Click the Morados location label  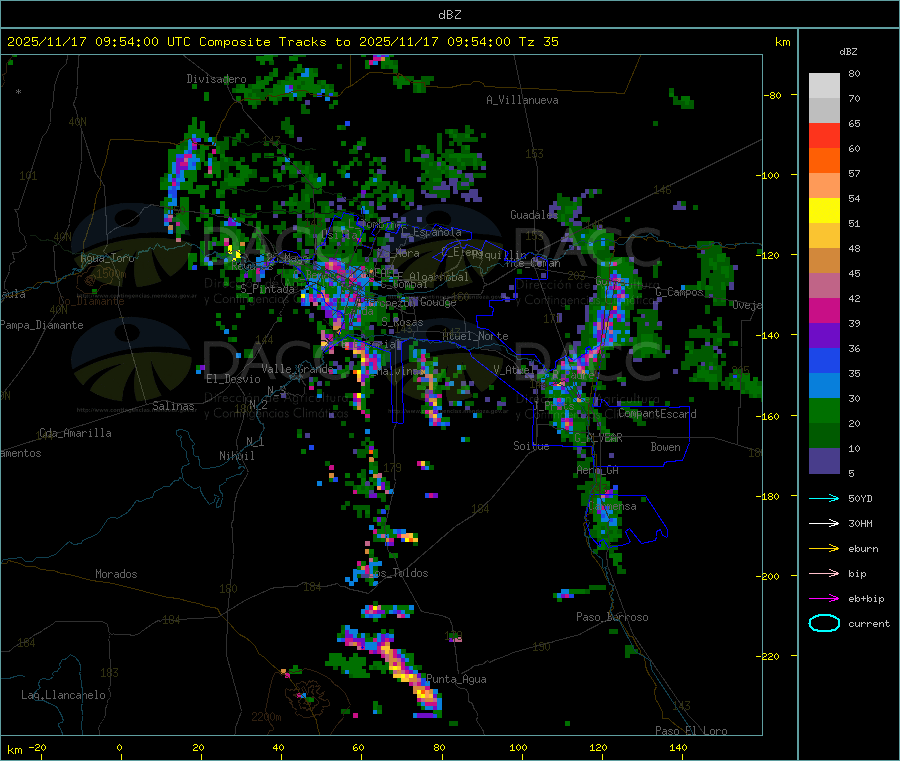[x=116, y=574]
